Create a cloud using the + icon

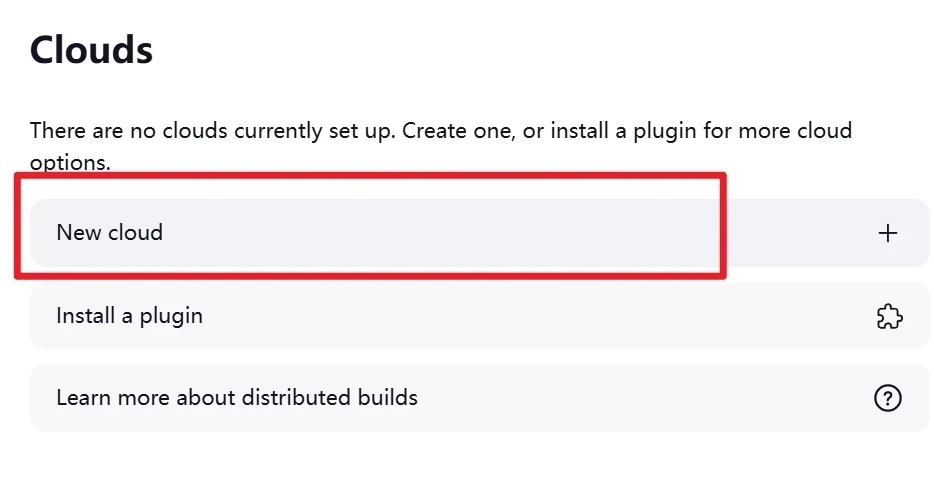pyautogui.click(x=887, y=233)
